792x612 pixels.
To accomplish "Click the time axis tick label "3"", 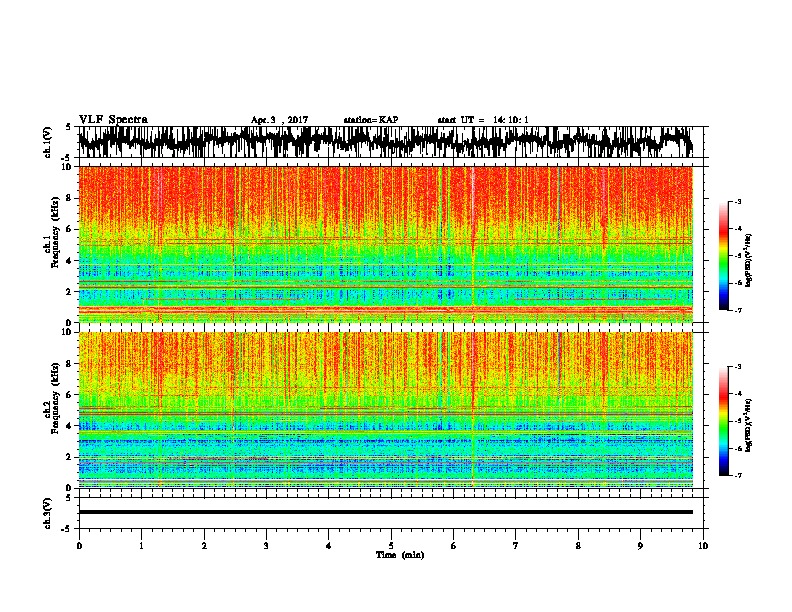I will click(x=266, y=546).
